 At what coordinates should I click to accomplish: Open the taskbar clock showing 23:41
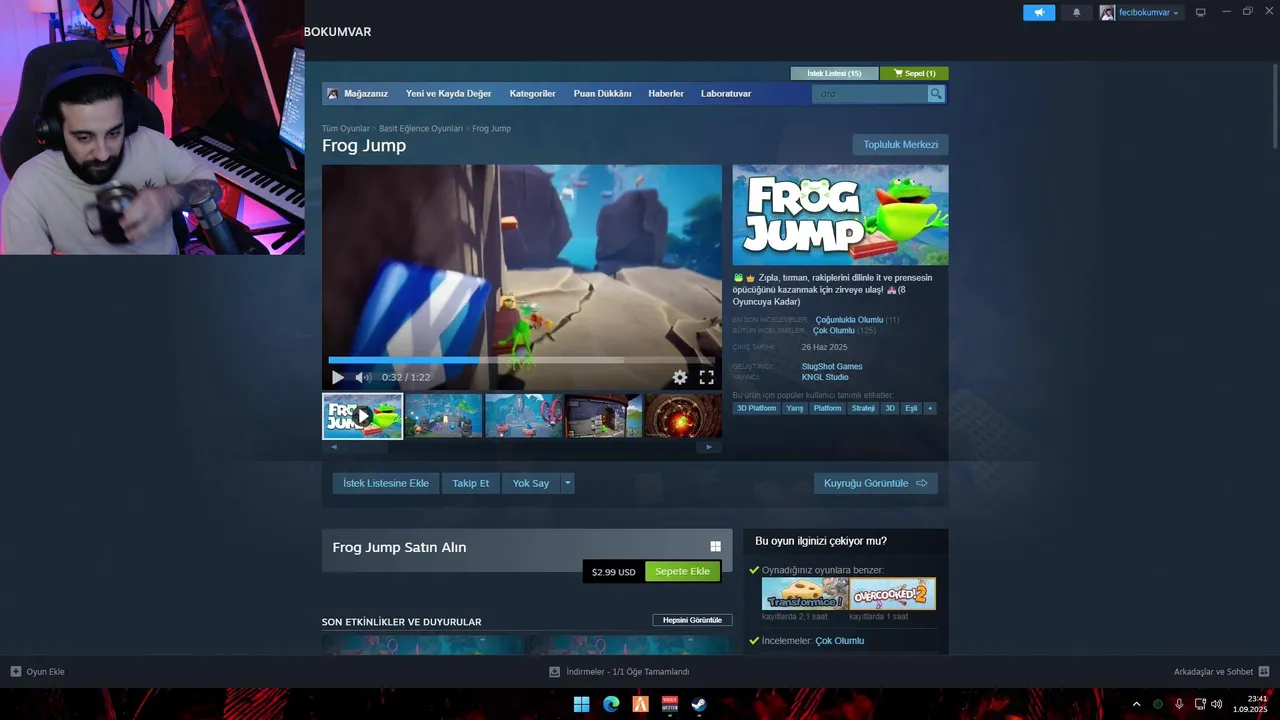pyautogui.click(x=1250, y=704)
